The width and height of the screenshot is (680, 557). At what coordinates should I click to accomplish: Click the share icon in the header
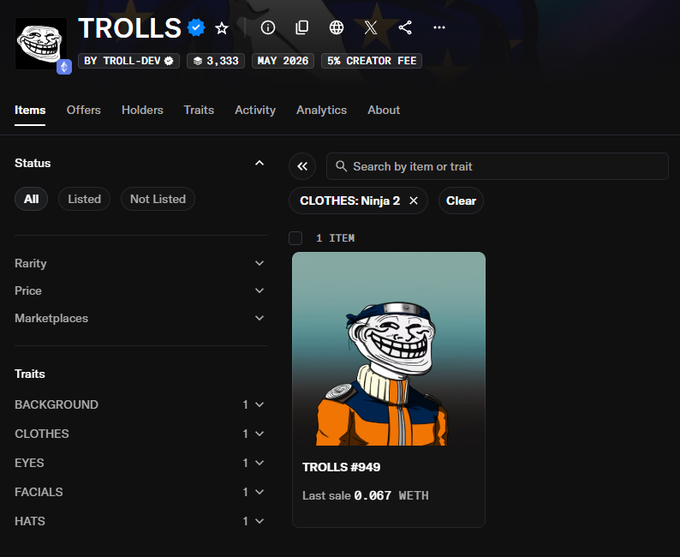pos(405,28)
